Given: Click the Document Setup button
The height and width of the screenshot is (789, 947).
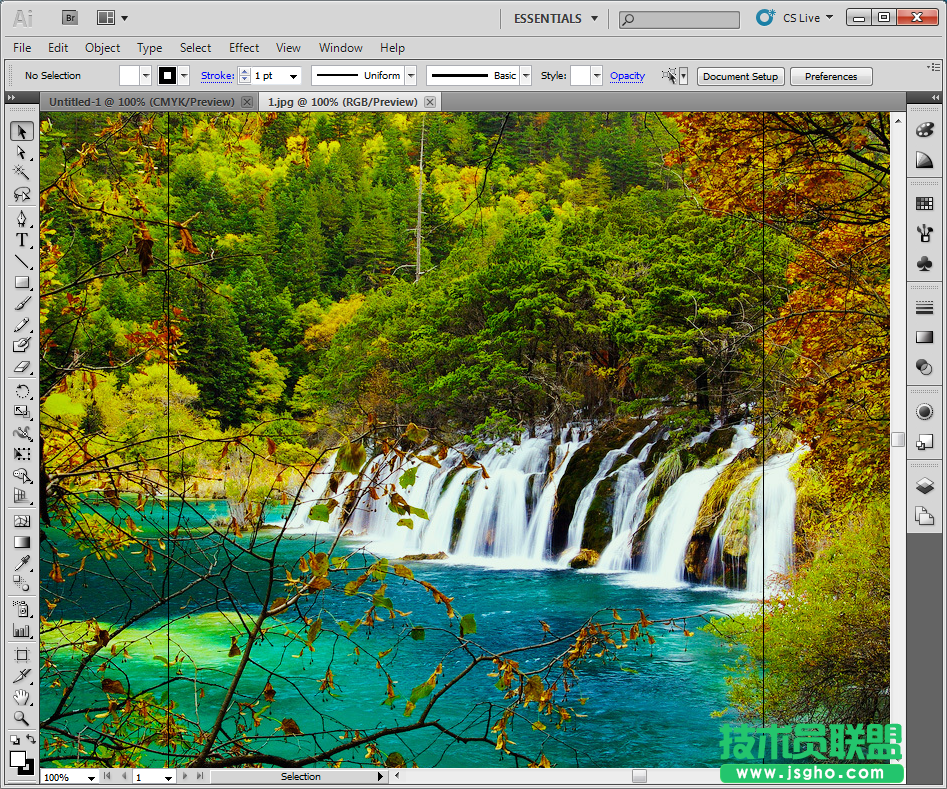Looking at the screenshot, I should pyautogui.click(x=740, y=76).
